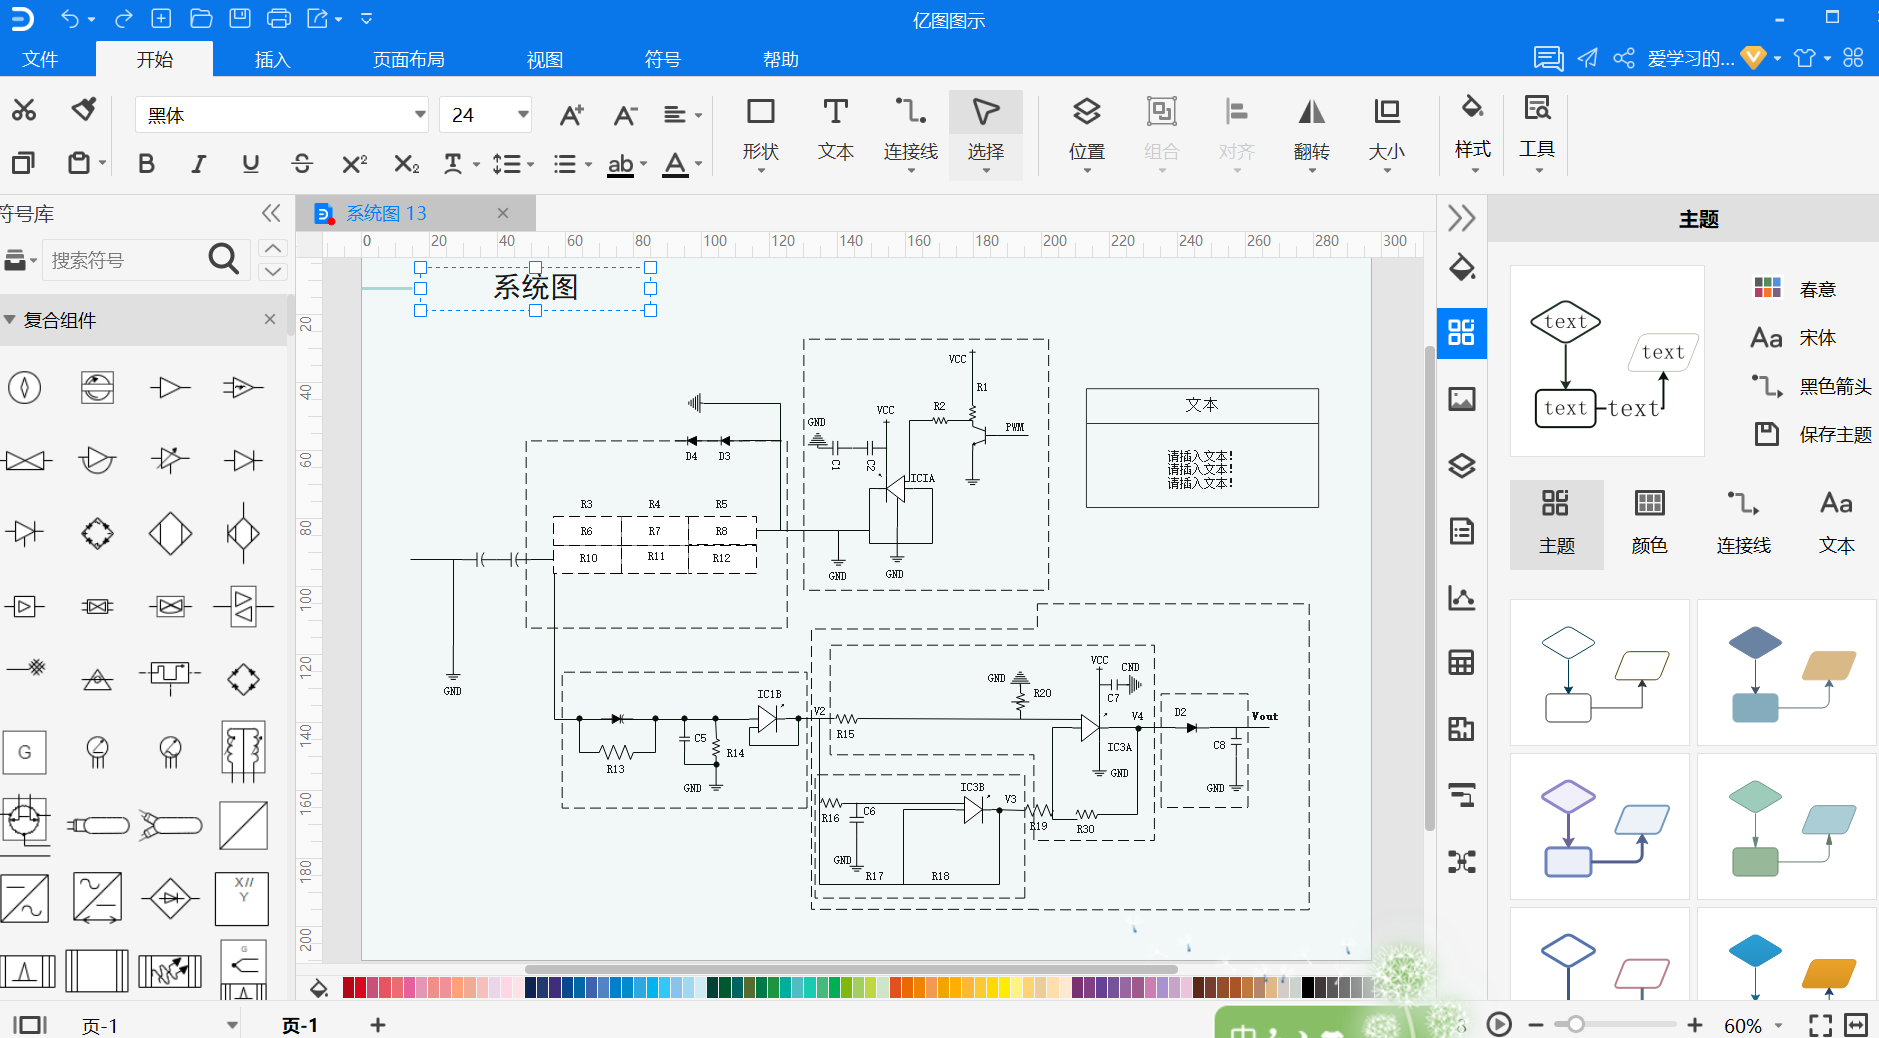Image resolution: width=1879 pixels, height=1038 pixels.
Task: Open the 文件 menu
Action: point(40,60)
